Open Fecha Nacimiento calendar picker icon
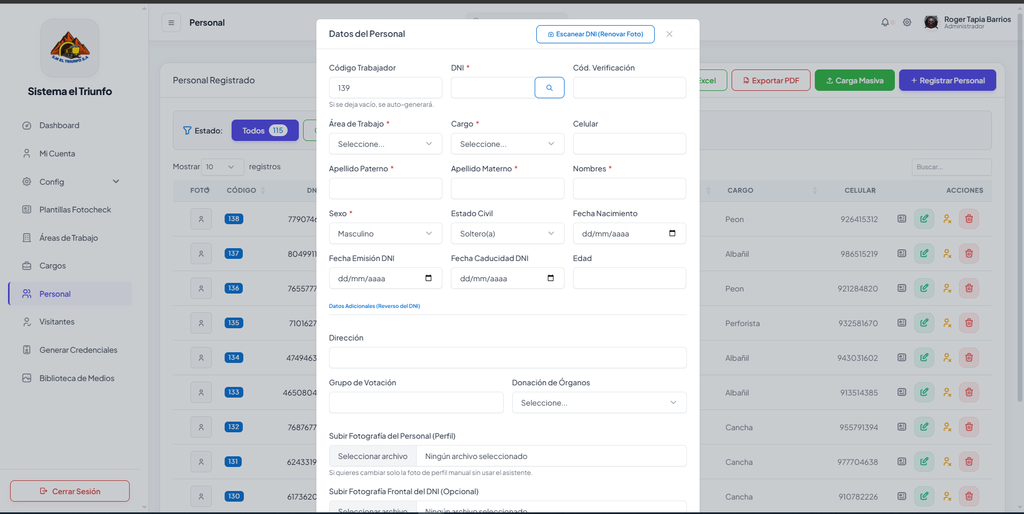This screenshot has width=1024, height=514. tap(673, 233)
